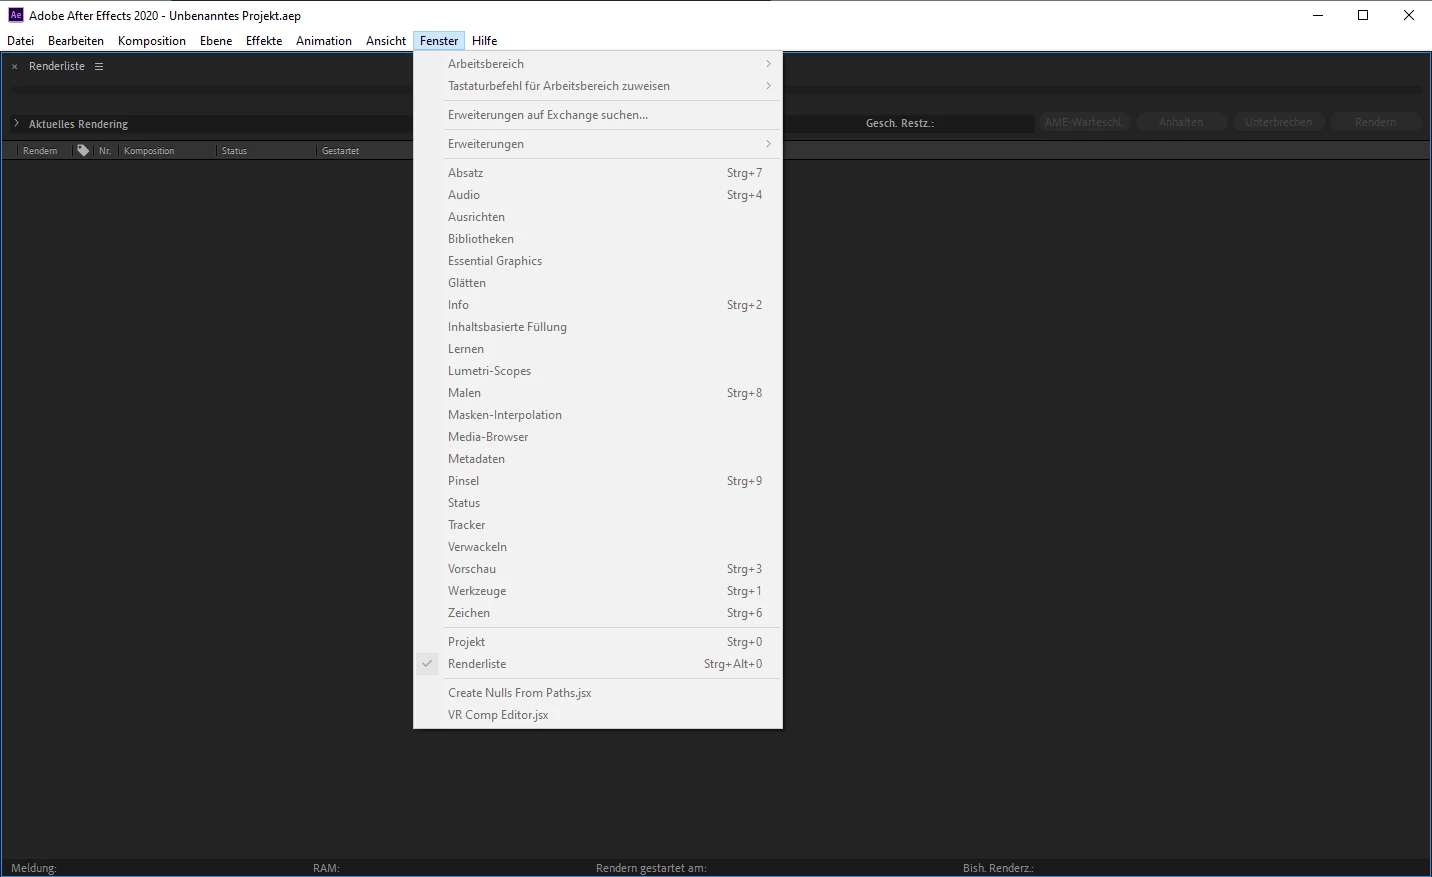Minimize the After Effects window
This screenshot has width=1432, height=877.
tap(1317, 15)
